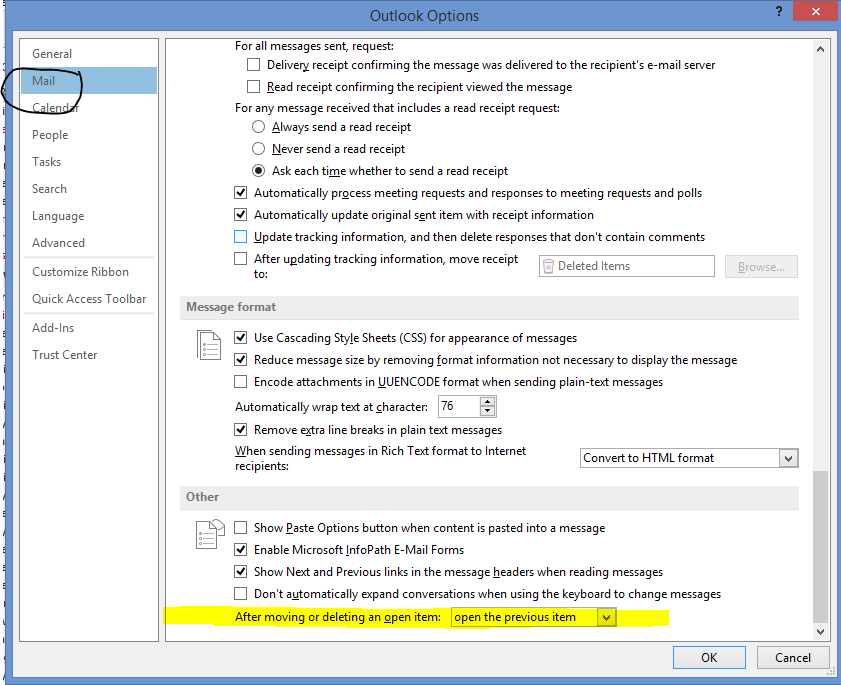Select the Mail options category
This screenshot has height=685, width=841.
pyautogui.click(x=89, y=80)
